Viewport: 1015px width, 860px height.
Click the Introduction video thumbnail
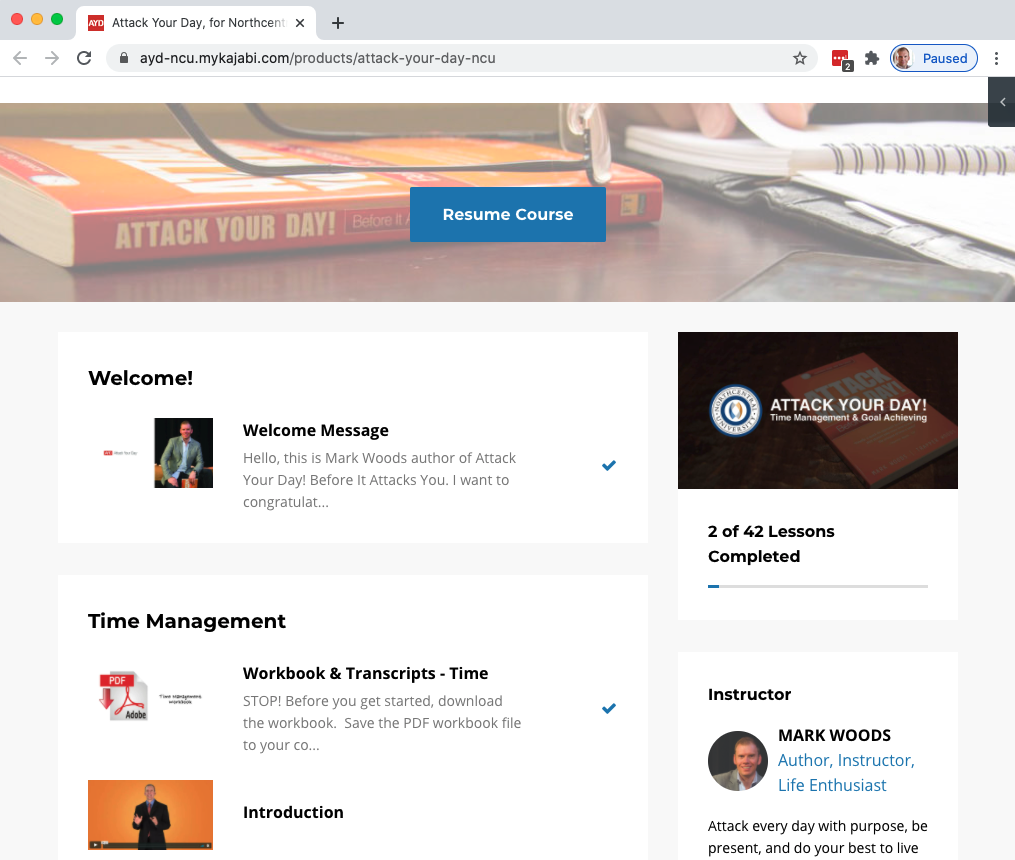tap(150, 815)
